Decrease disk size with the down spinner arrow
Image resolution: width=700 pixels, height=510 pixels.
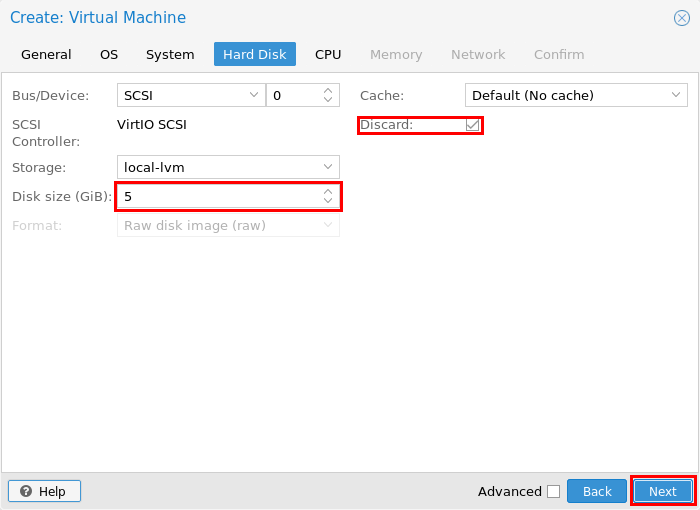(328, 201)
